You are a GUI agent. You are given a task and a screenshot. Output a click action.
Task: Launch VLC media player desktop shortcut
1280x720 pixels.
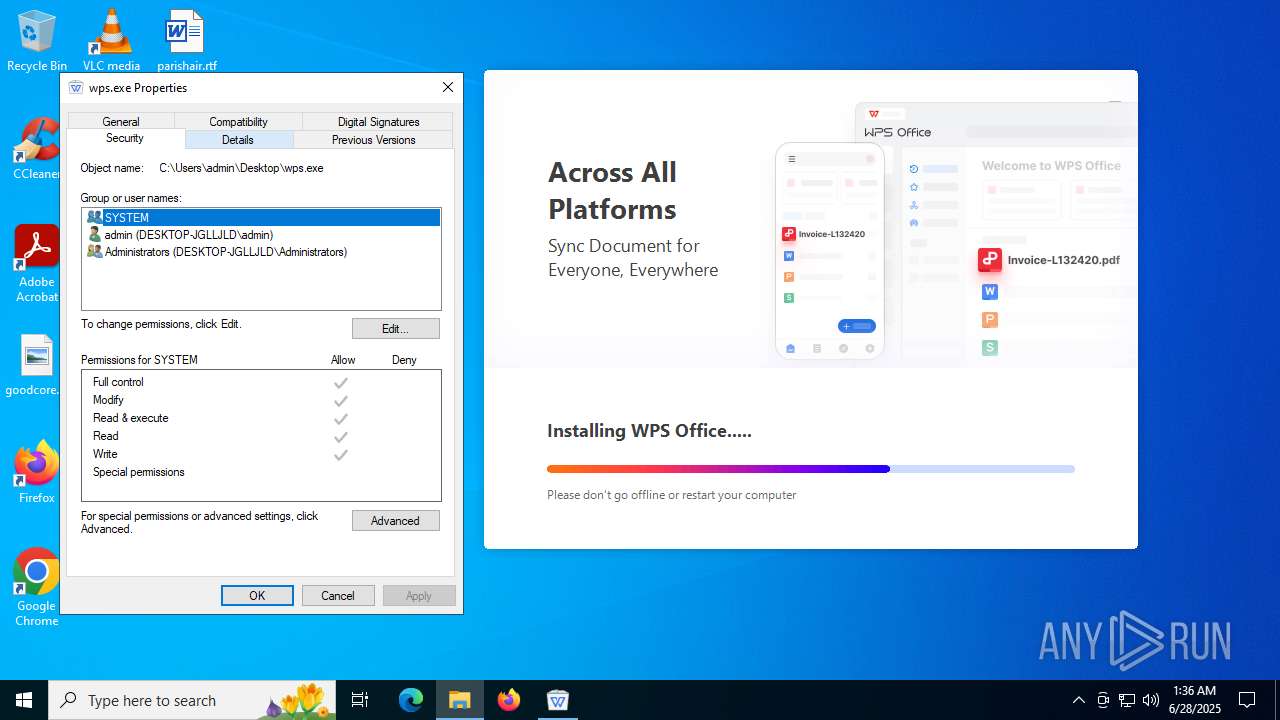111,40
